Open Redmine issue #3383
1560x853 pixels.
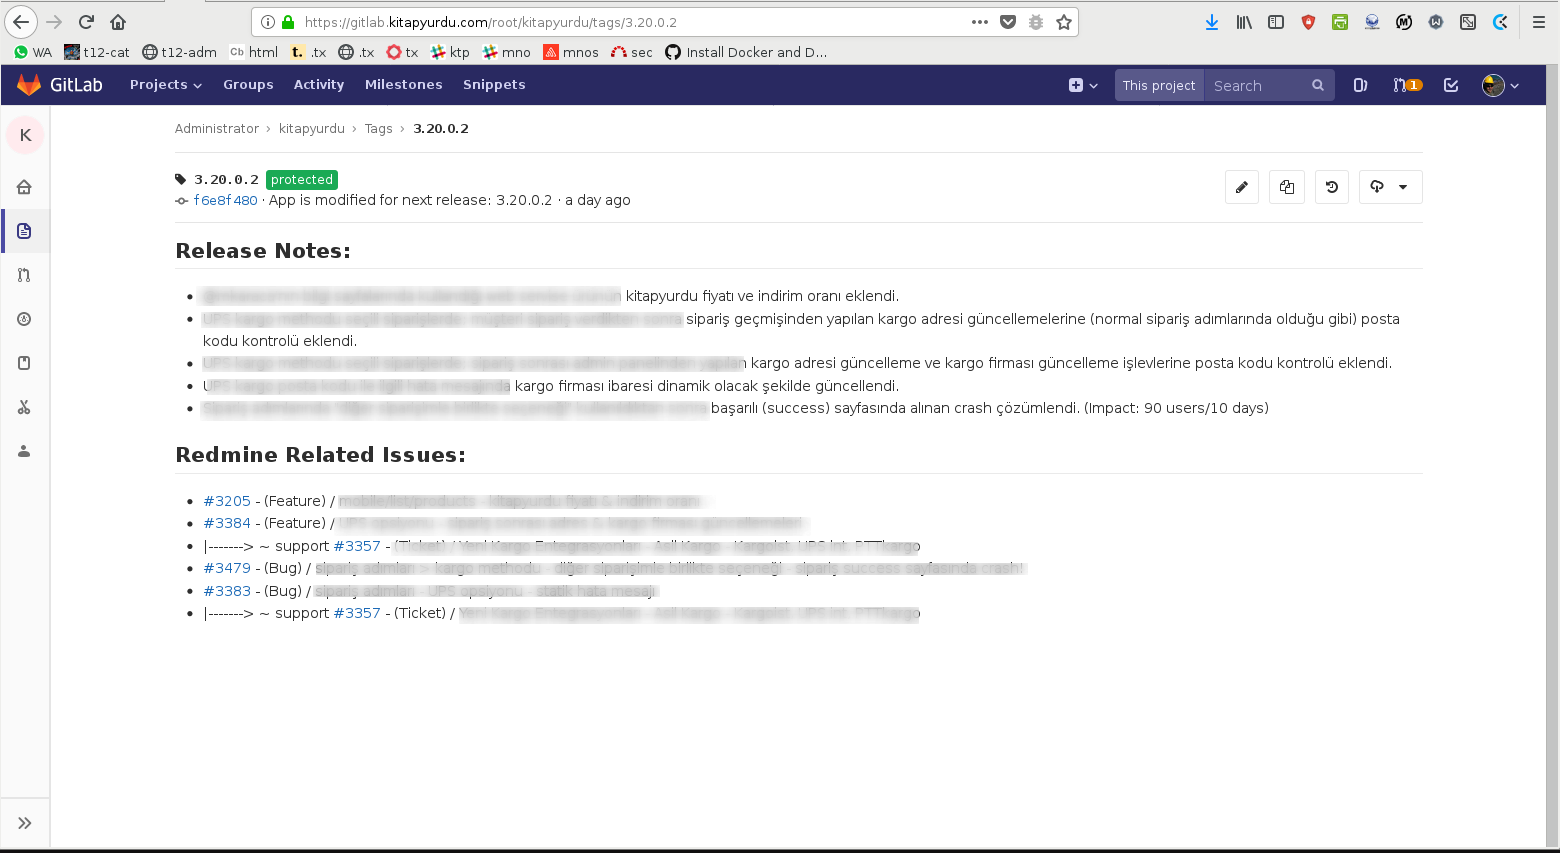[227, 591]
